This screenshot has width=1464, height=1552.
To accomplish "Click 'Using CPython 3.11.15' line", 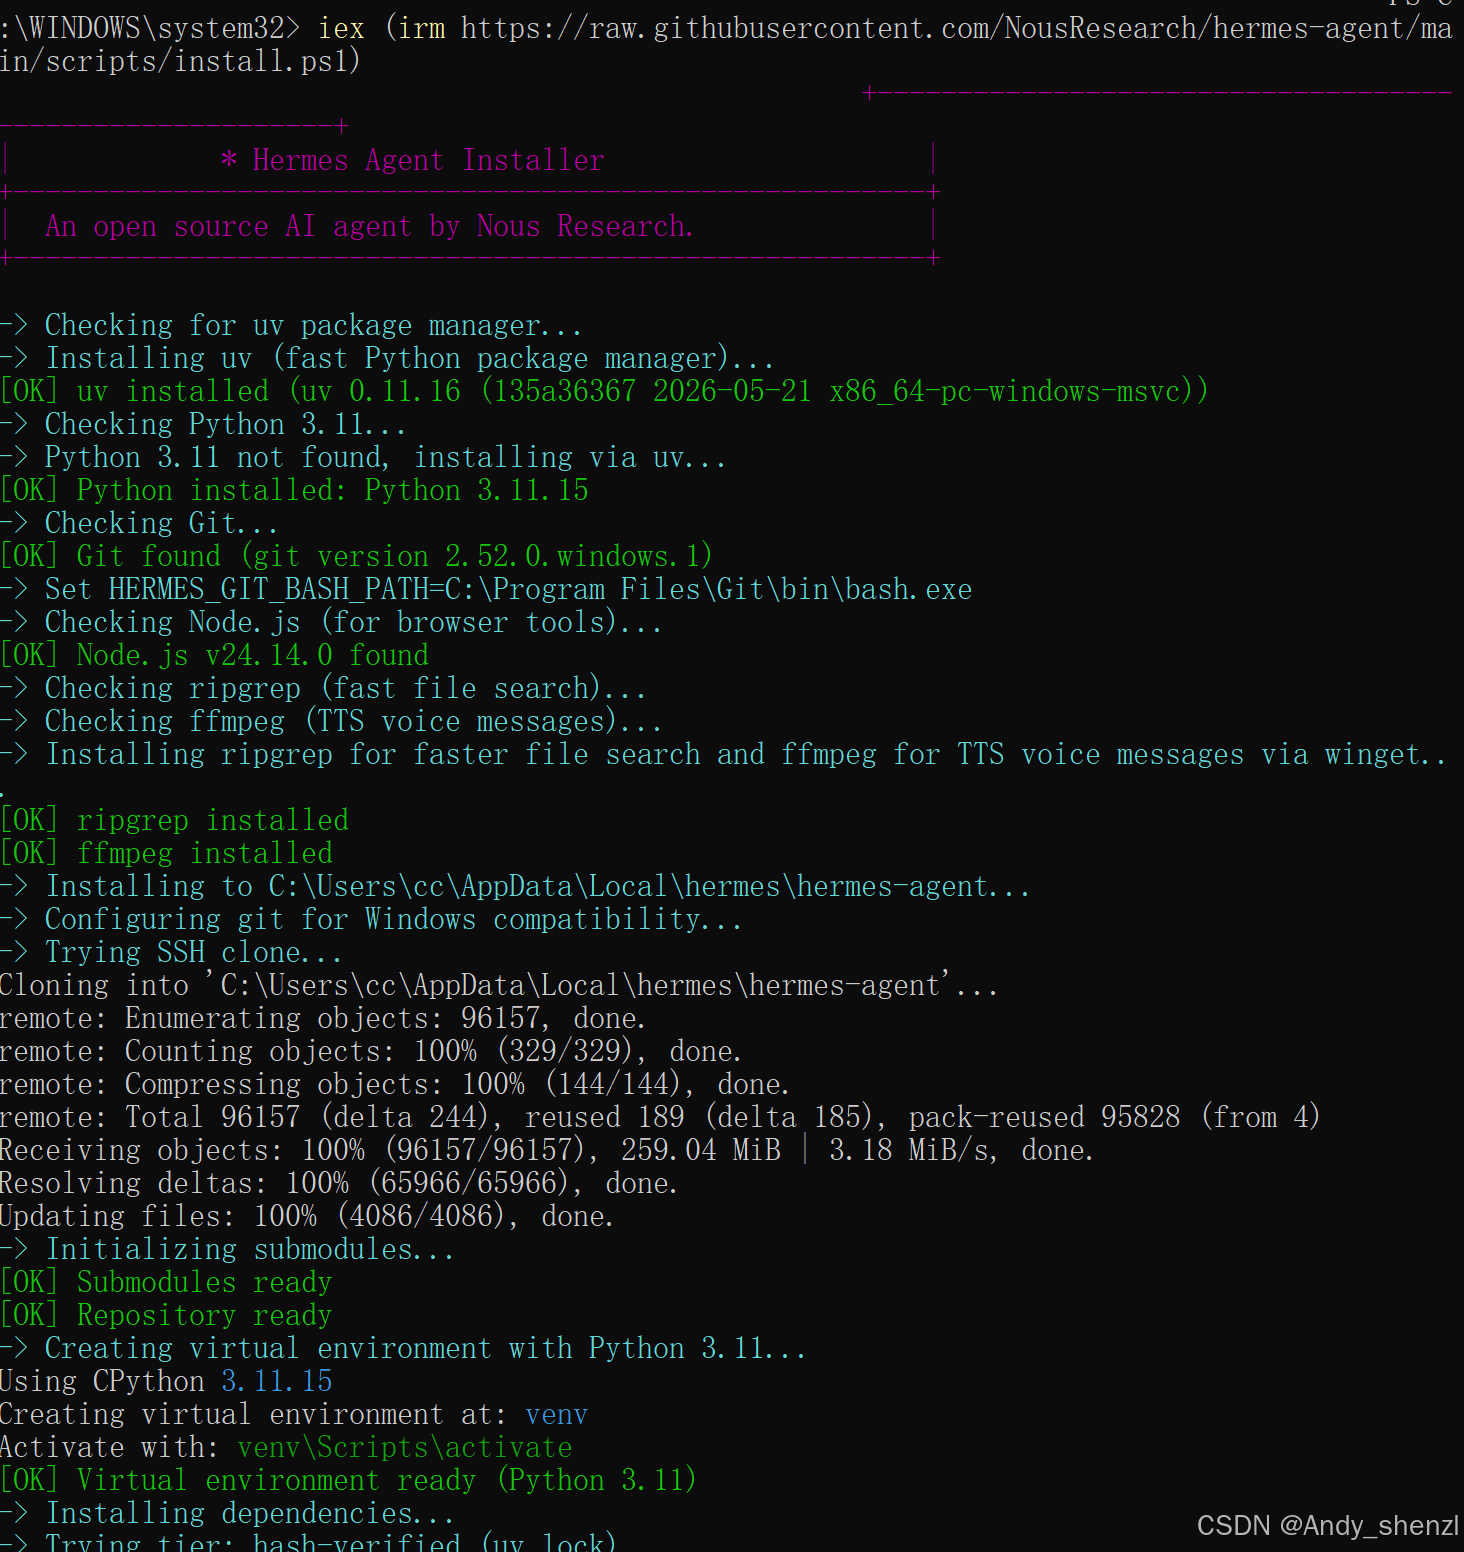I will (x=167, y=1381).
